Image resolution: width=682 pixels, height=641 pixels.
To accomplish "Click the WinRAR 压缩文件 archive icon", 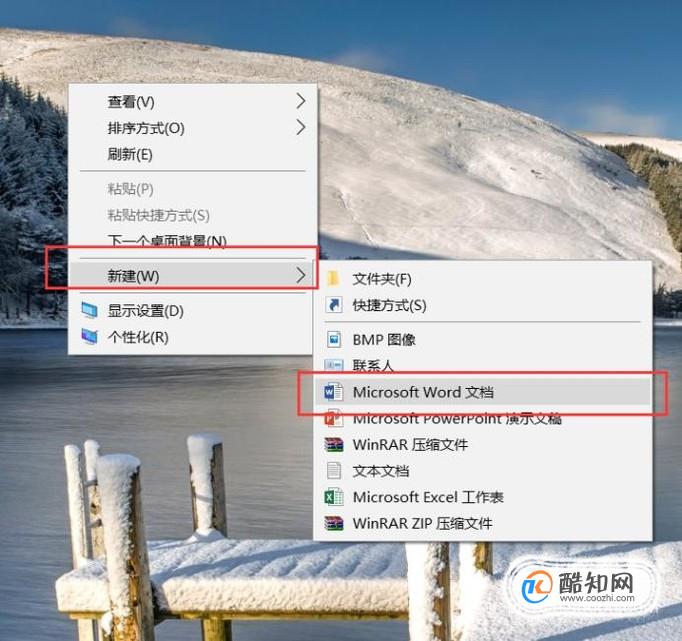I will point(334,444).
